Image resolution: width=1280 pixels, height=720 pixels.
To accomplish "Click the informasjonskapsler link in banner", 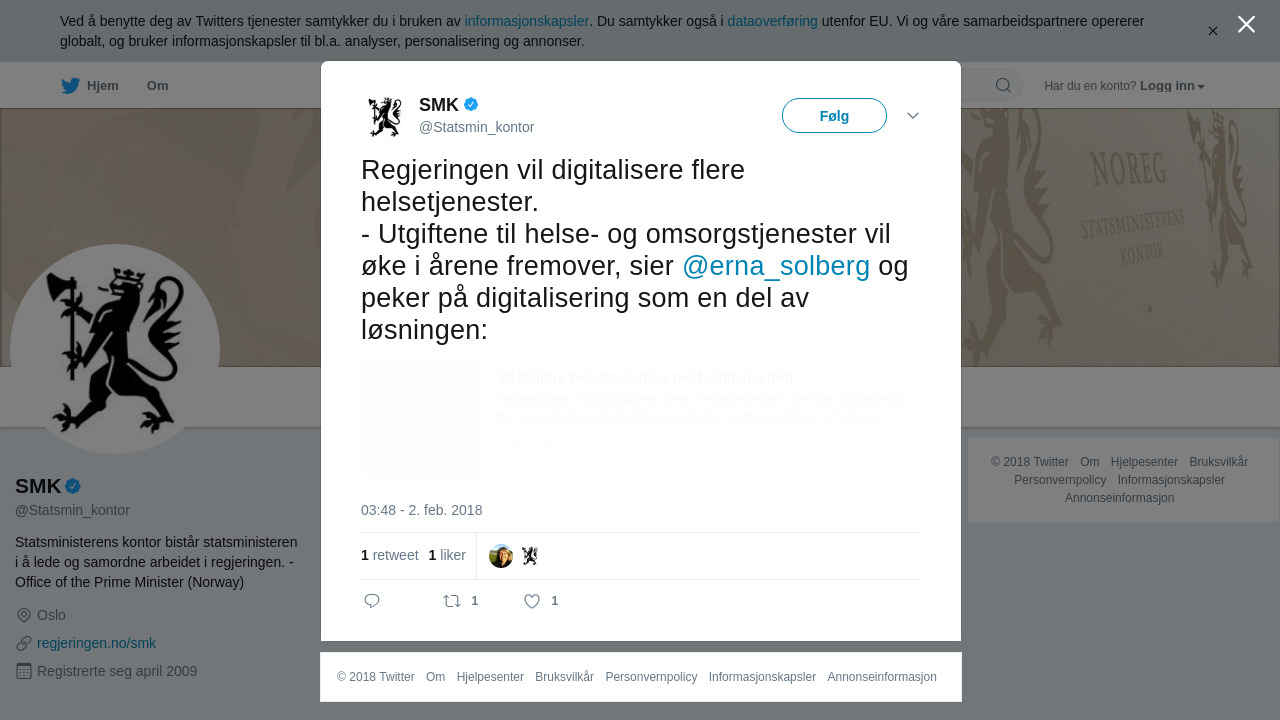I will pyautogui.click(x=526, y=21).
